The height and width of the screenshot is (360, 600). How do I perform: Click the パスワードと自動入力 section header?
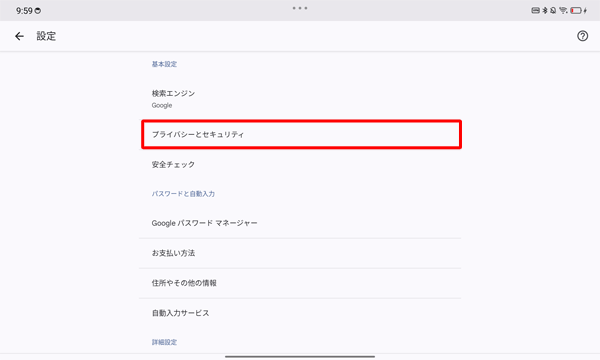point(183,194)
